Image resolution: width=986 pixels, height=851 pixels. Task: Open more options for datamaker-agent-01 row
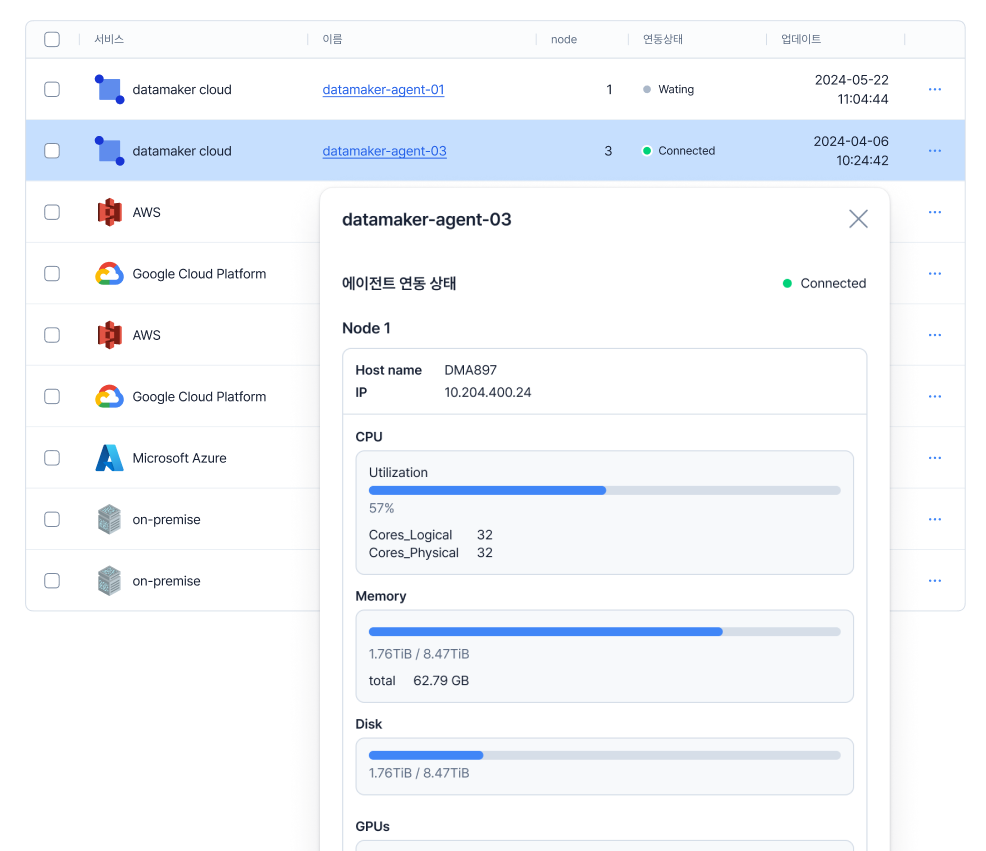[934, 89]
